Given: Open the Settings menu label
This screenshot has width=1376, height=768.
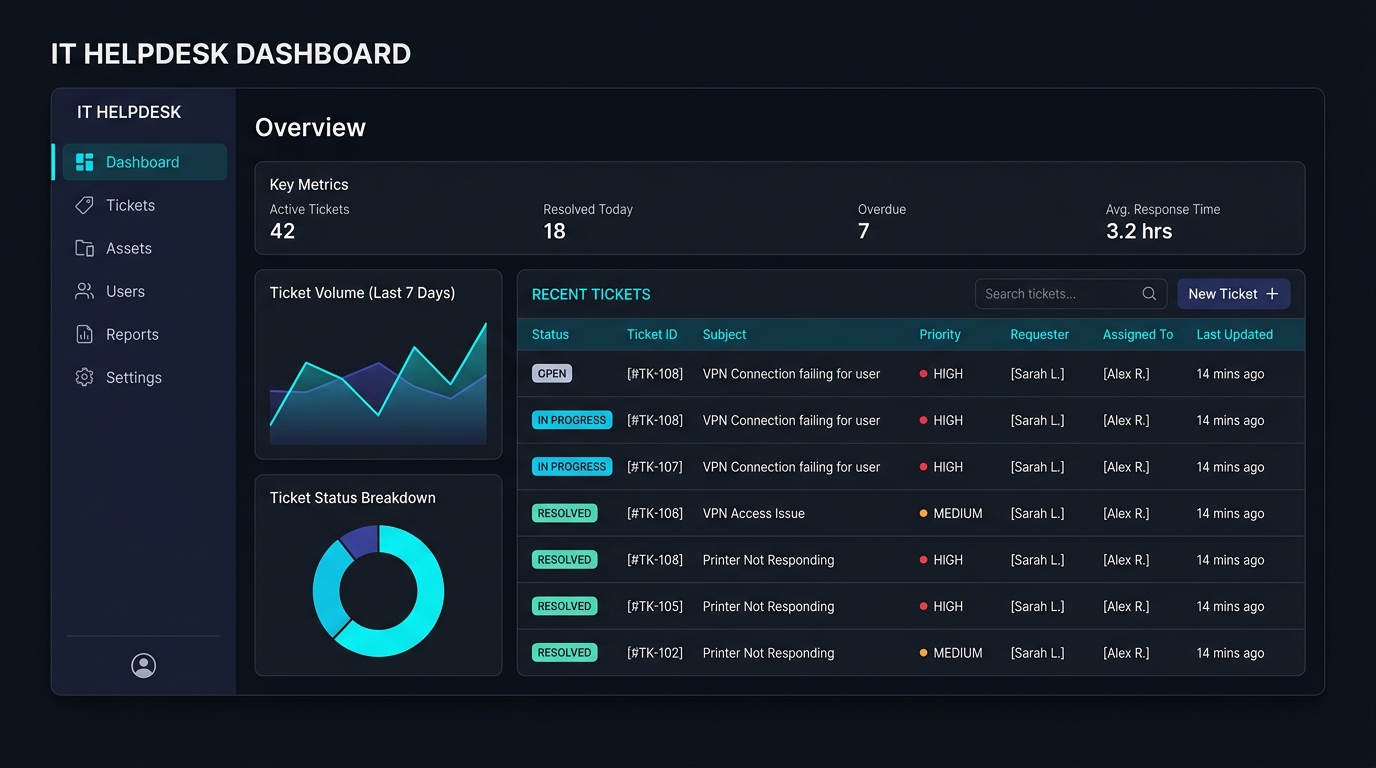Looking at the screenshot, I should pos(134,377).
